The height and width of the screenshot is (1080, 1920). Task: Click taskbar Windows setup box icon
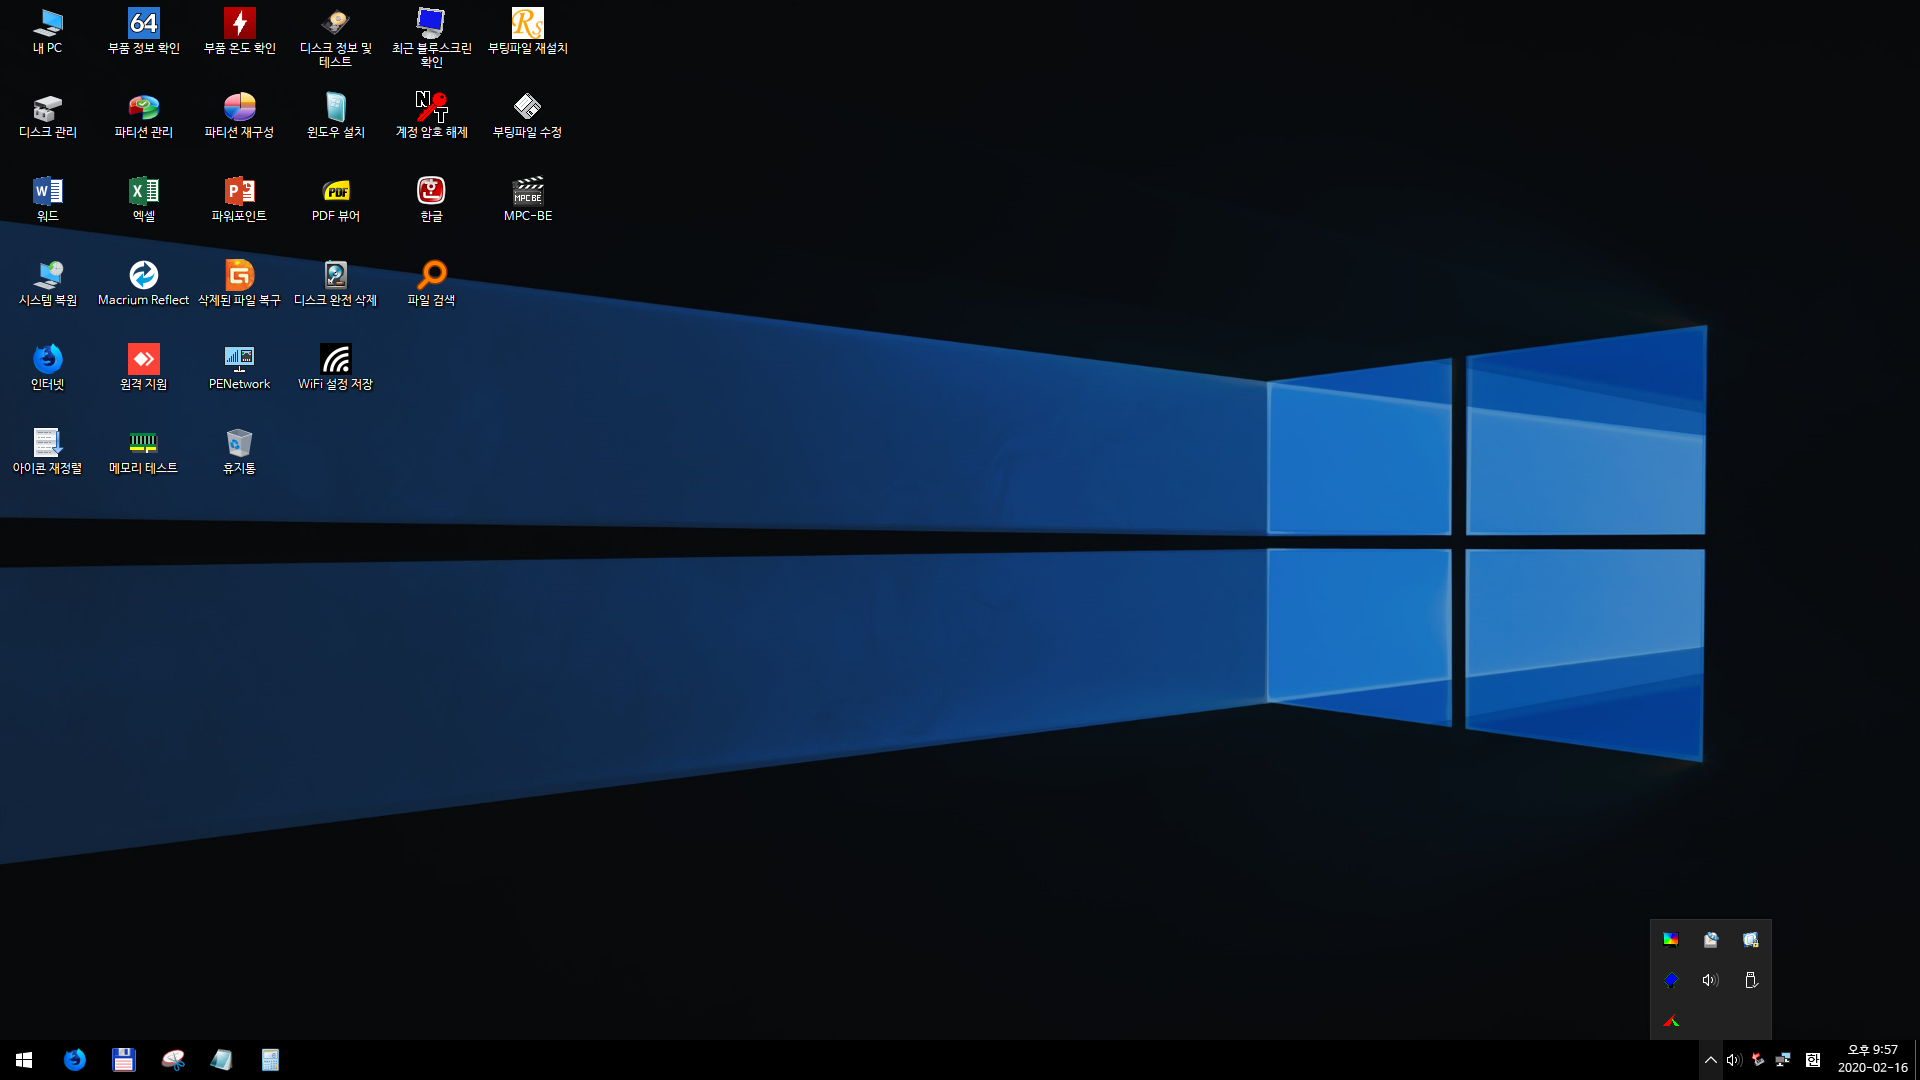(x=221, y=1060)
